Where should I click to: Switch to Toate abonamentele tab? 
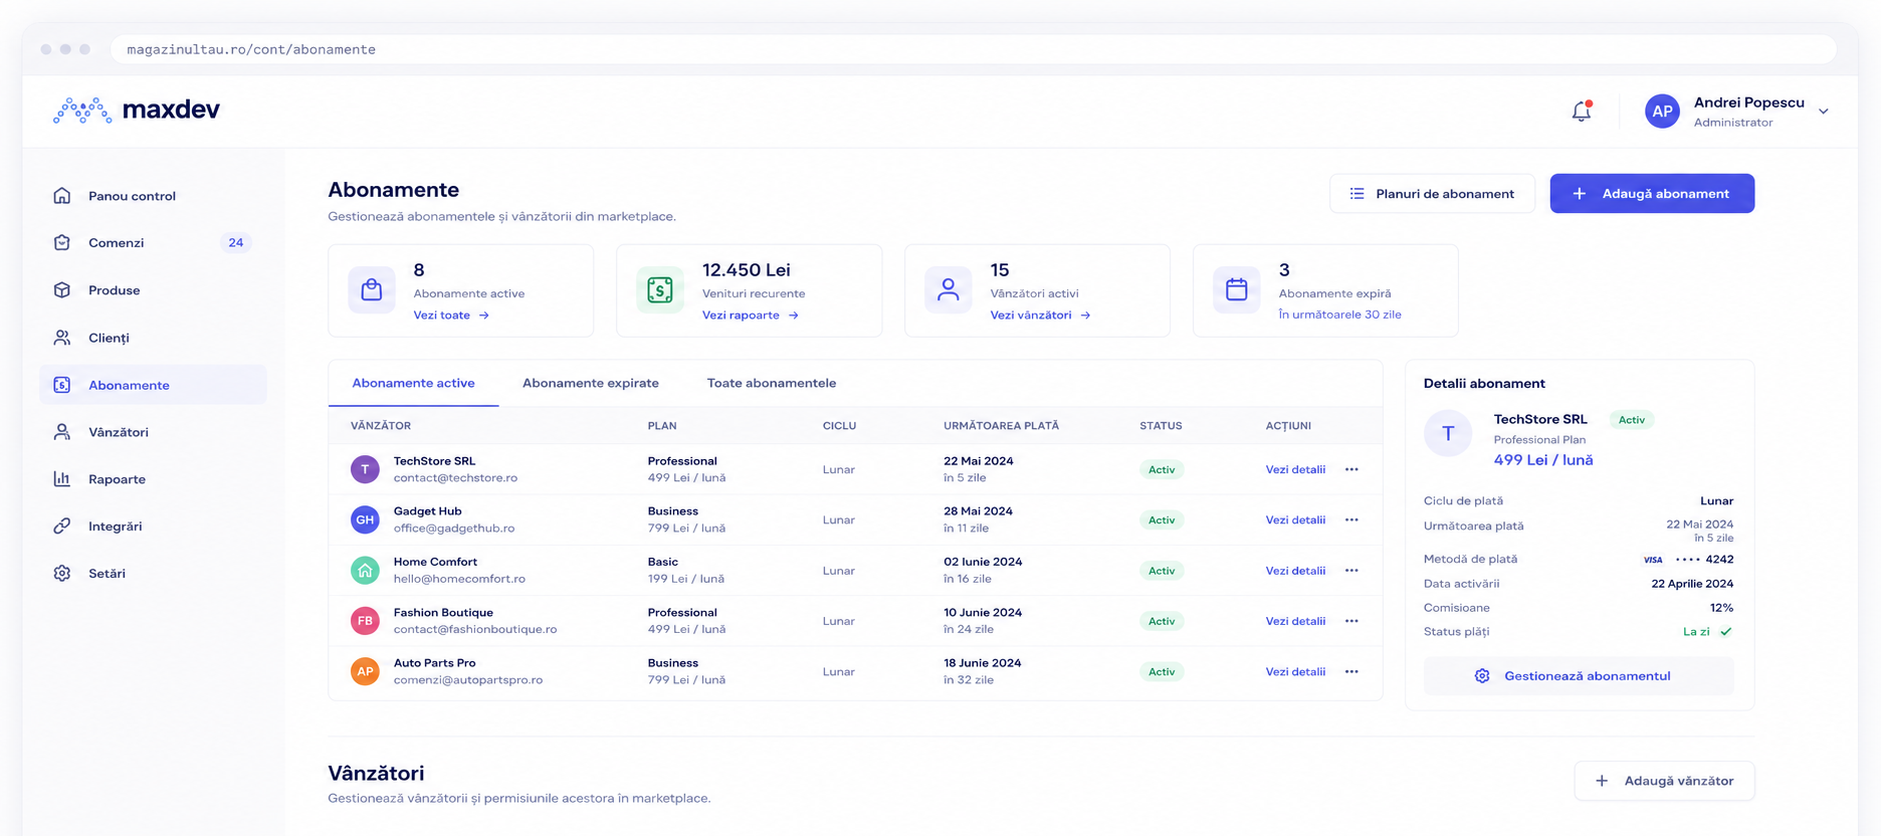pos(771,383)
